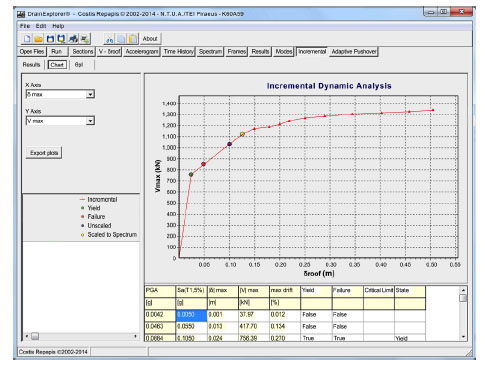Switch to the Modes tab

click(284, 51)
